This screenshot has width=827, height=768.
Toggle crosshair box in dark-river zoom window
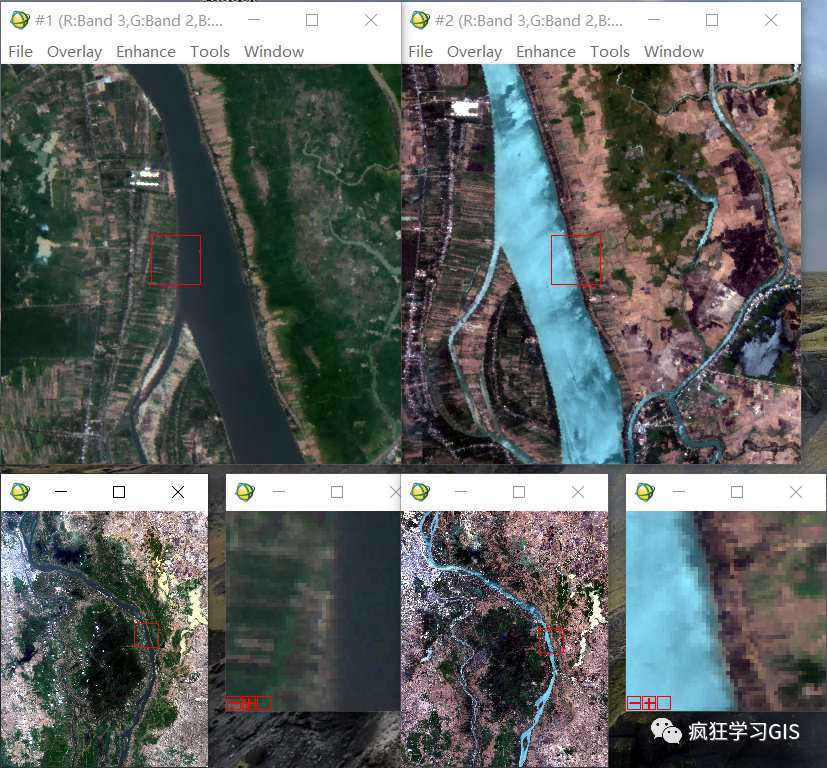point(264,703)
